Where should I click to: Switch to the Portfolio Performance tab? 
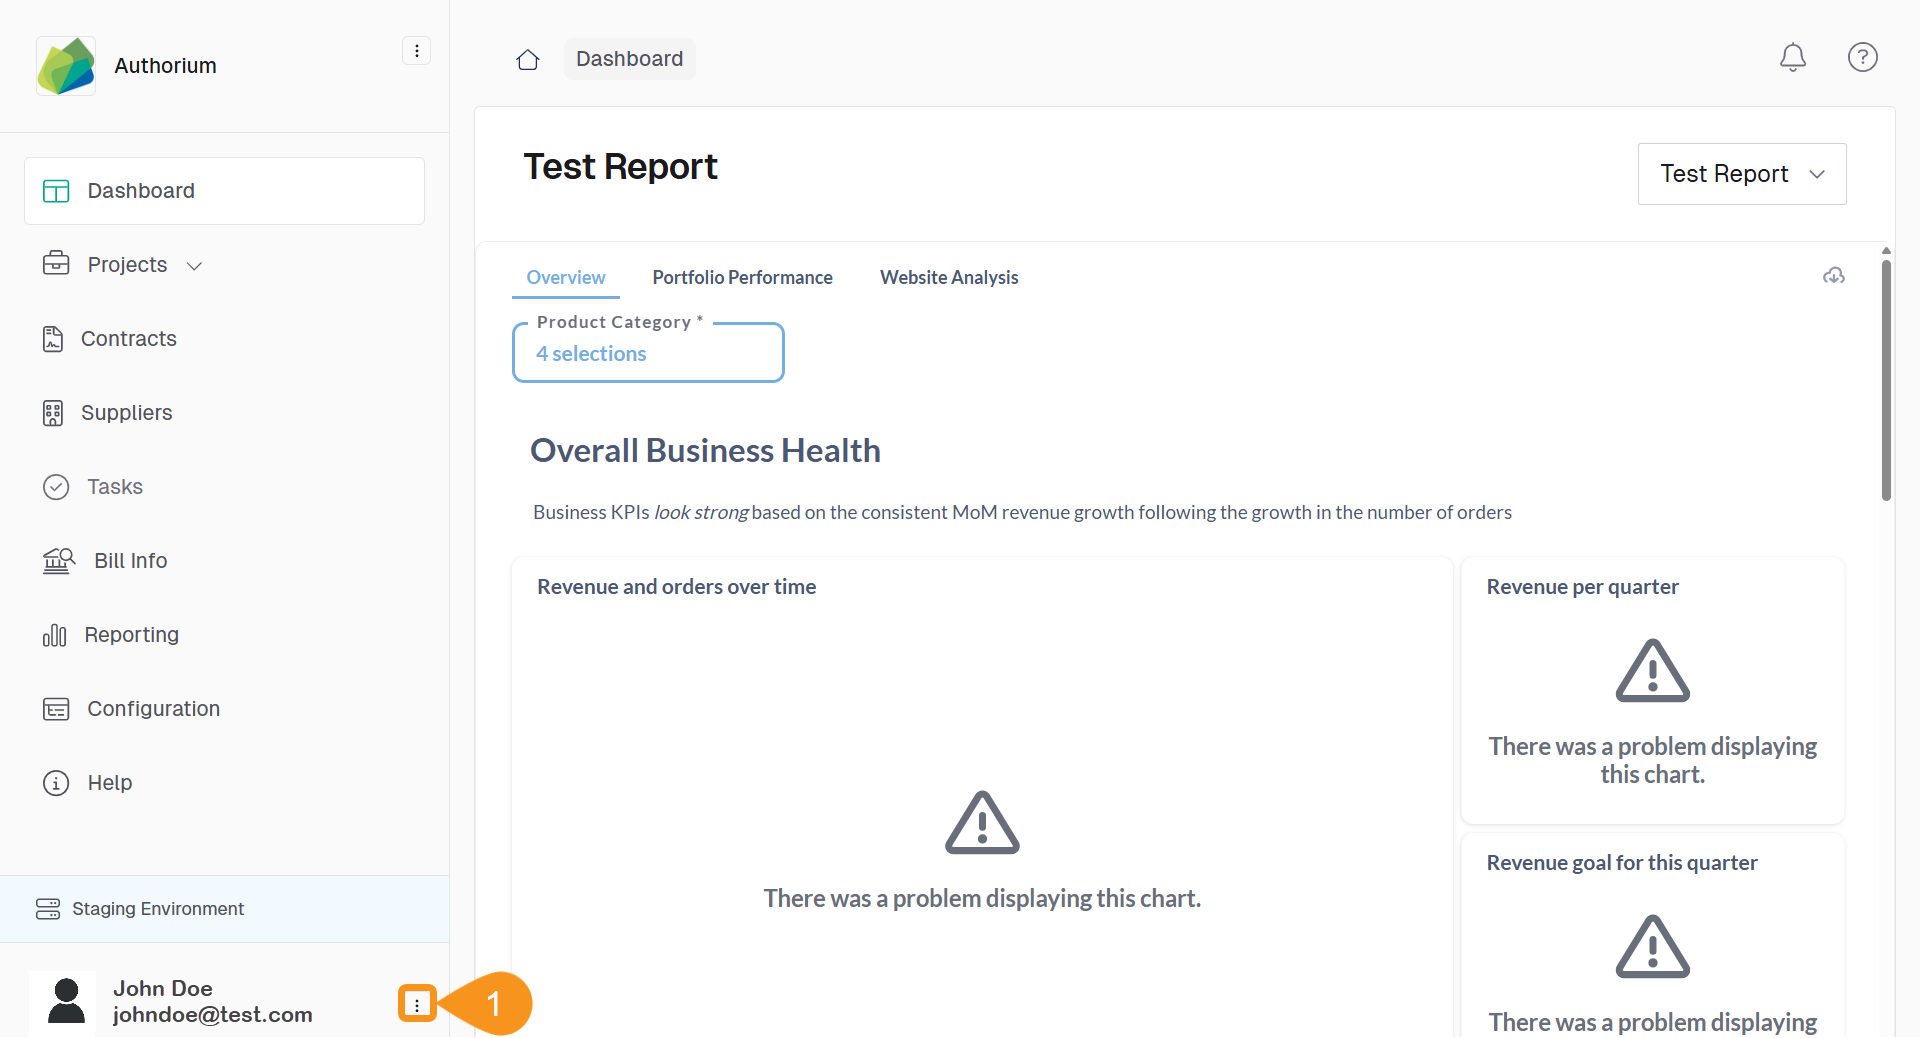[x=742, y=278]
